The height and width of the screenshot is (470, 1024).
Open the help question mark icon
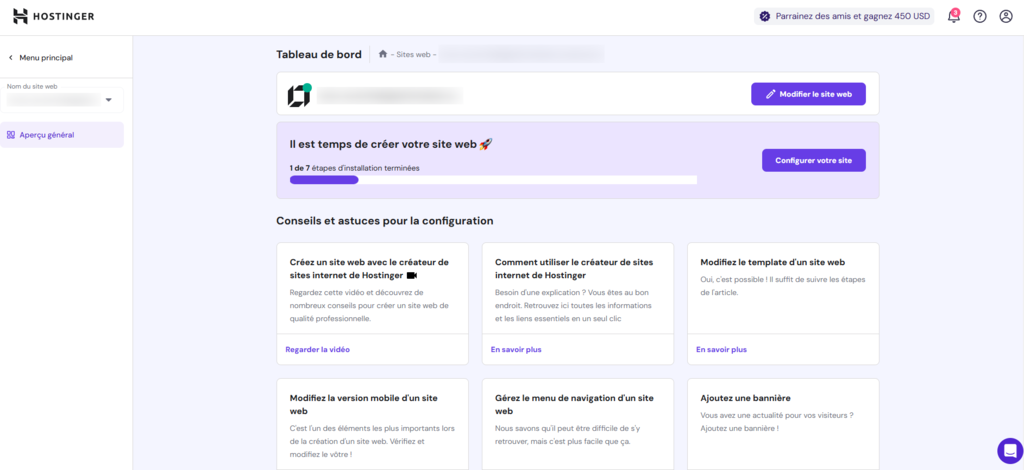[980, 16]
